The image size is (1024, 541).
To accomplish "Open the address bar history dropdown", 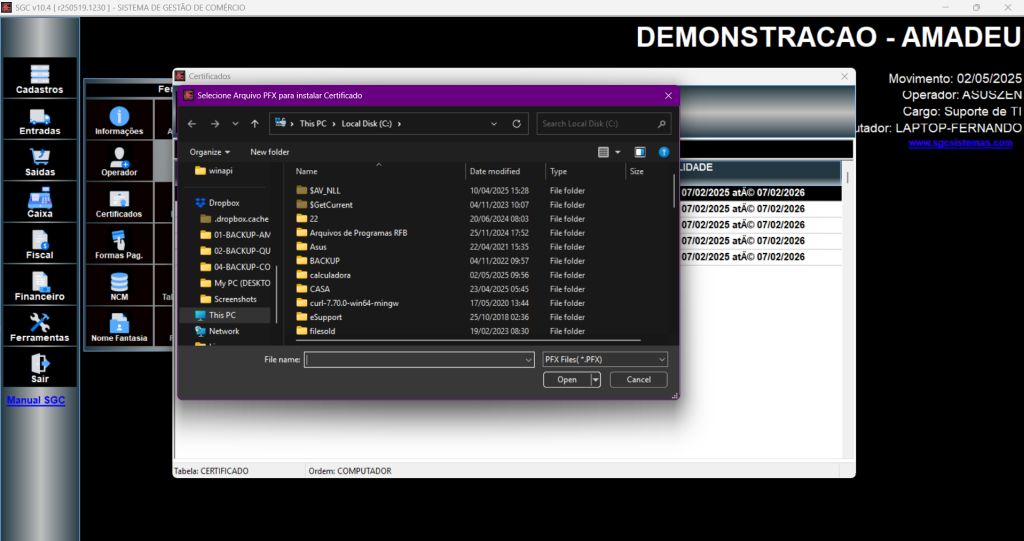I will click(x=494, y=123).
